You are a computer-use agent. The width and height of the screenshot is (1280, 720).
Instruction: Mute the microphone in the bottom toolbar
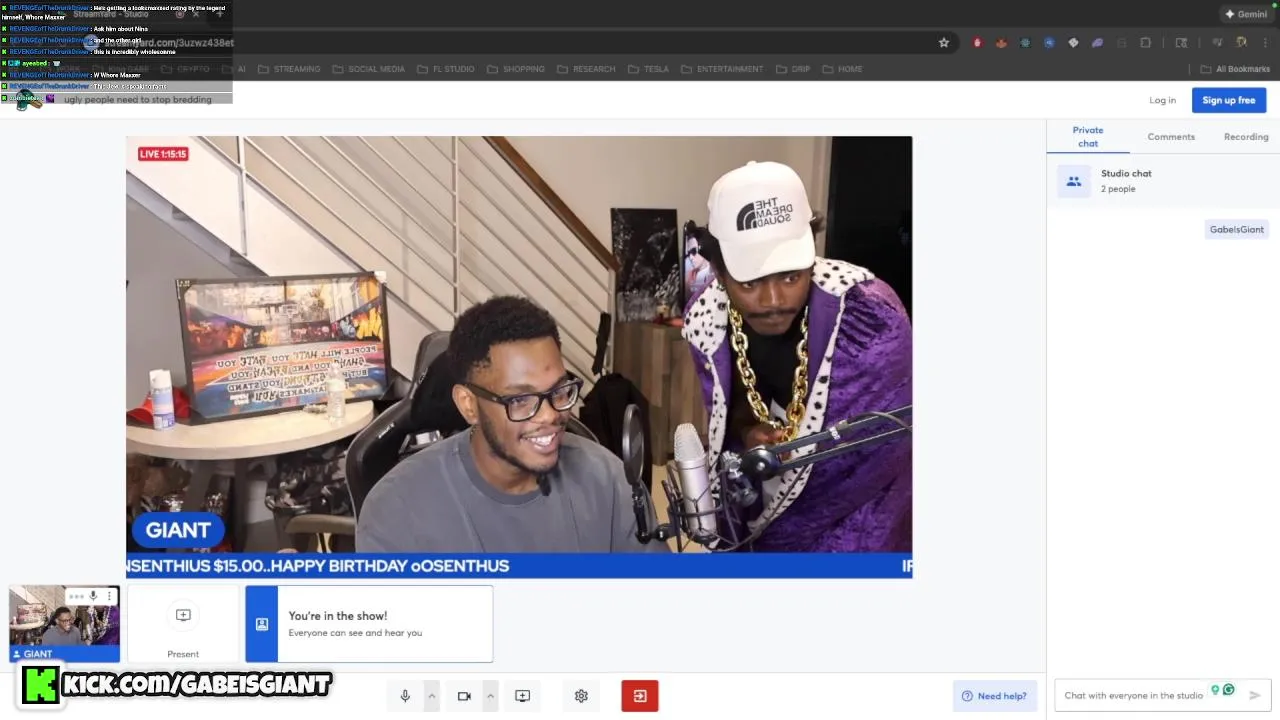point(405,696)
